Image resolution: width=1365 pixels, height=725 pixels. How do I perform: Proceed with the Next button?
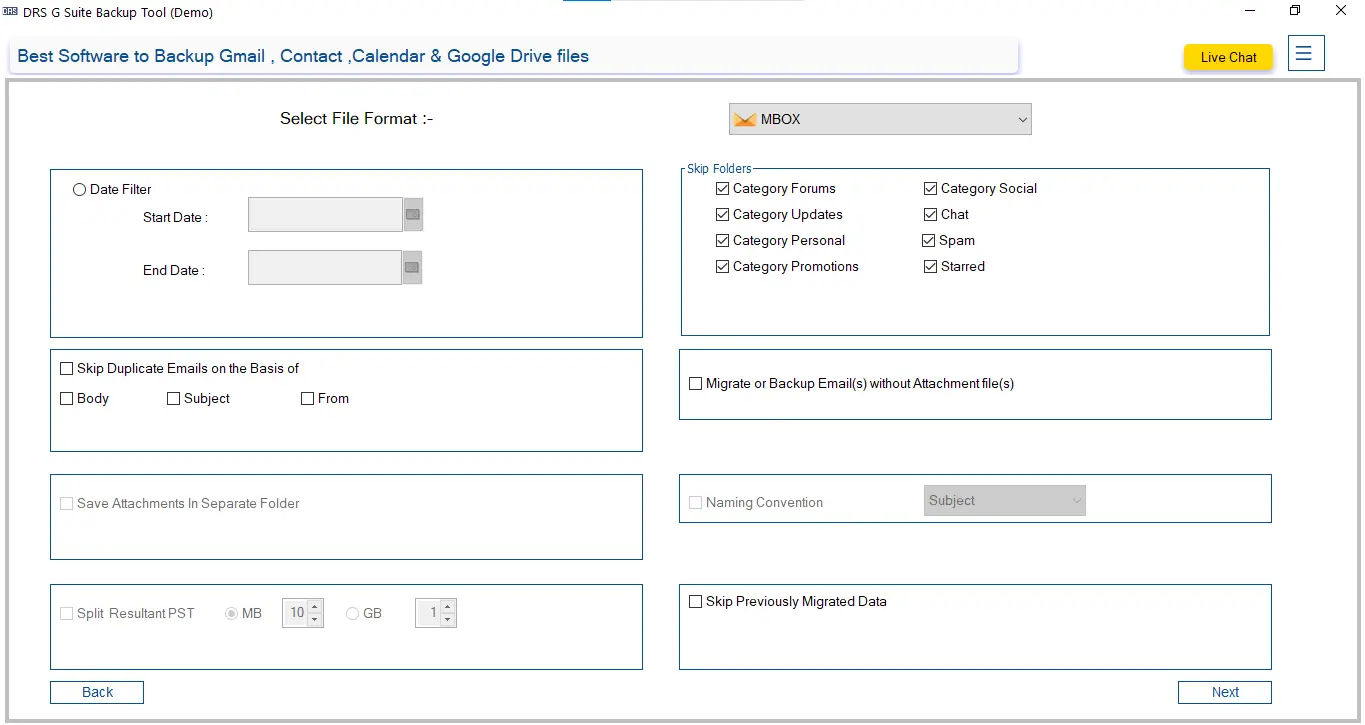tap(1225, 692)
